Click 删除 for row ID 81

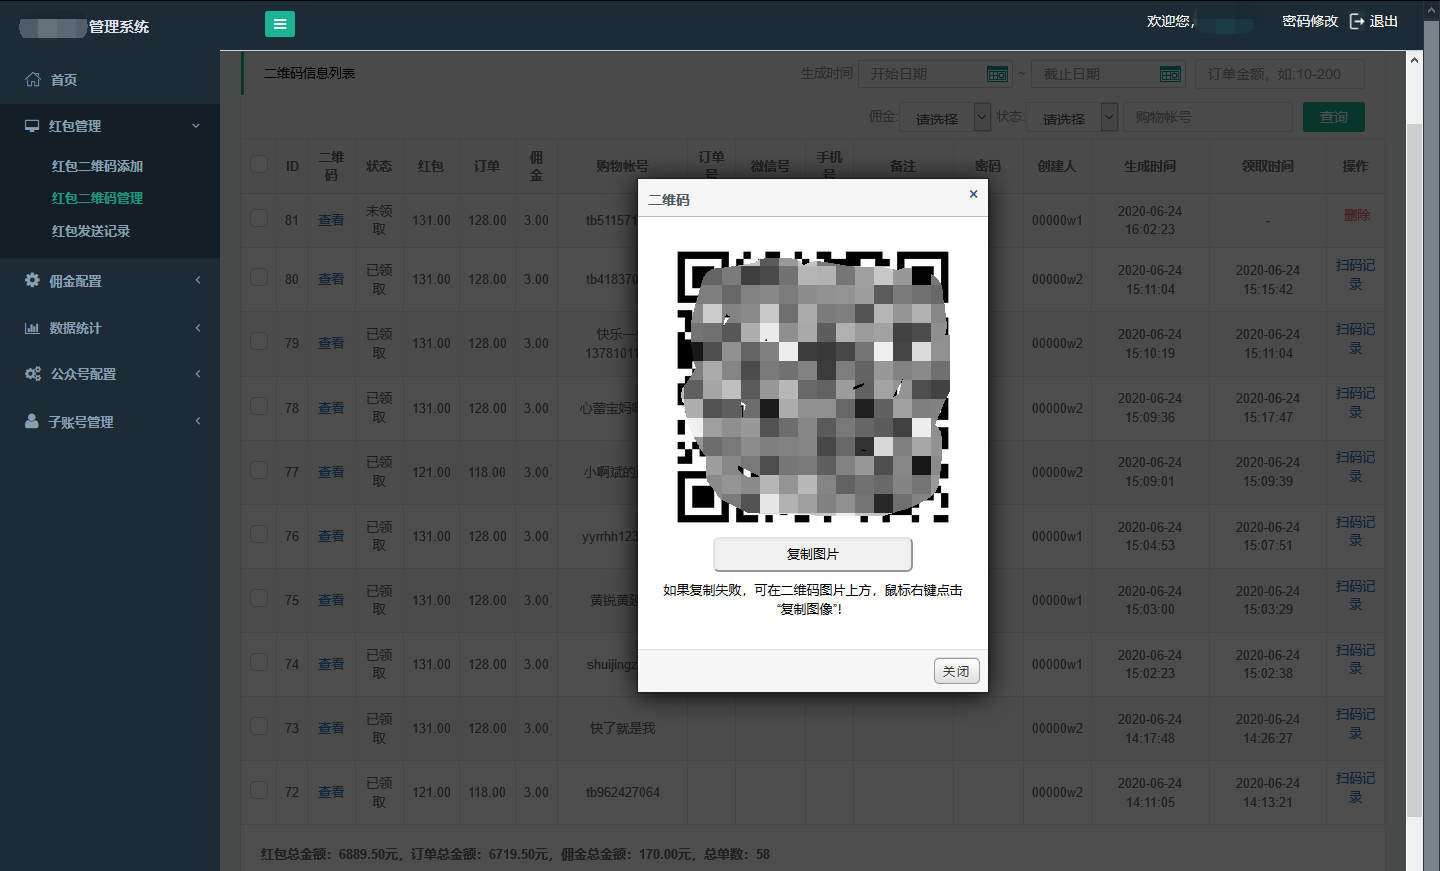(x=1357, y=215)
